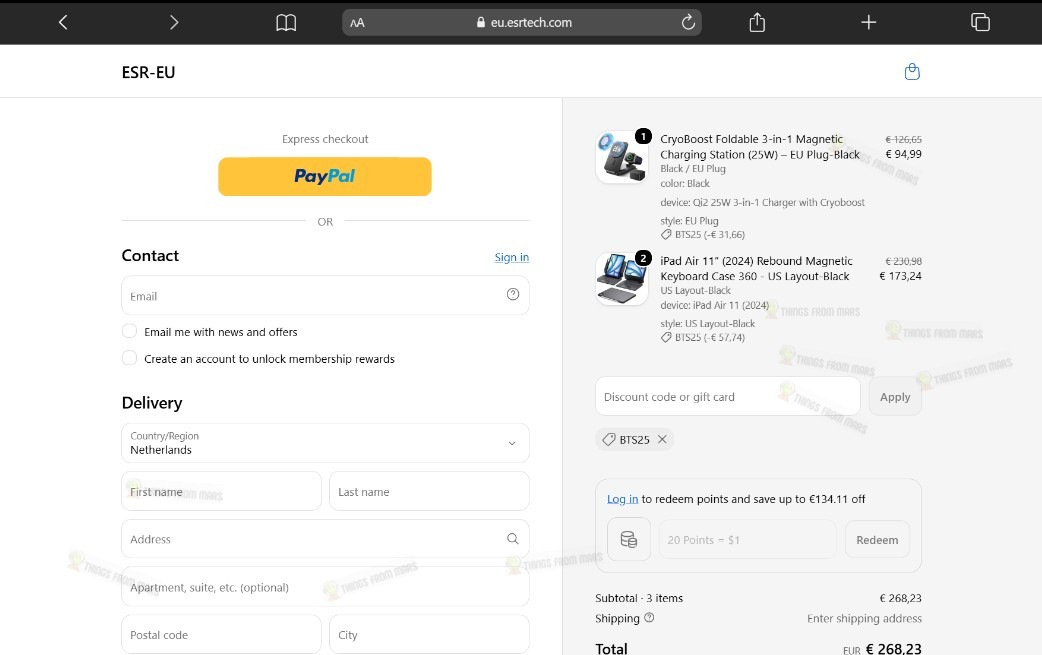
Task: Open Safari bookmarks book icon
Action: click(286, 23)
